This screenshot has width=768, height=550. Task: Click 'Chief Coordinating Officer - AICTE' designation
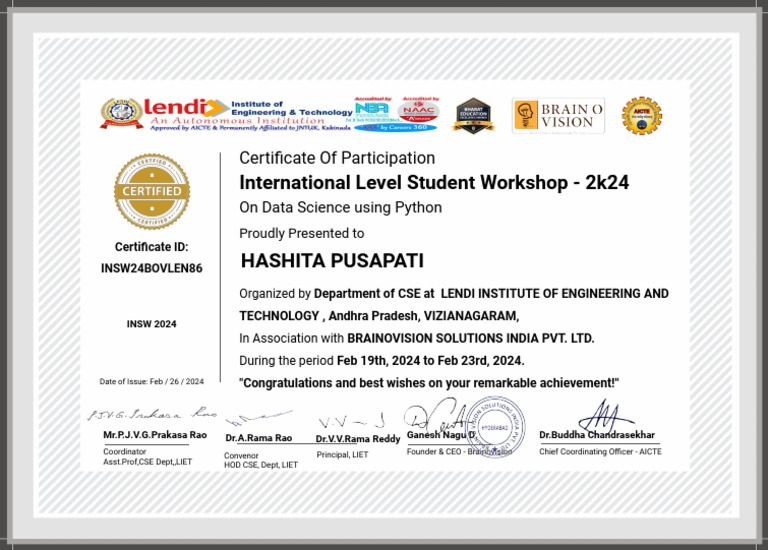600,452
